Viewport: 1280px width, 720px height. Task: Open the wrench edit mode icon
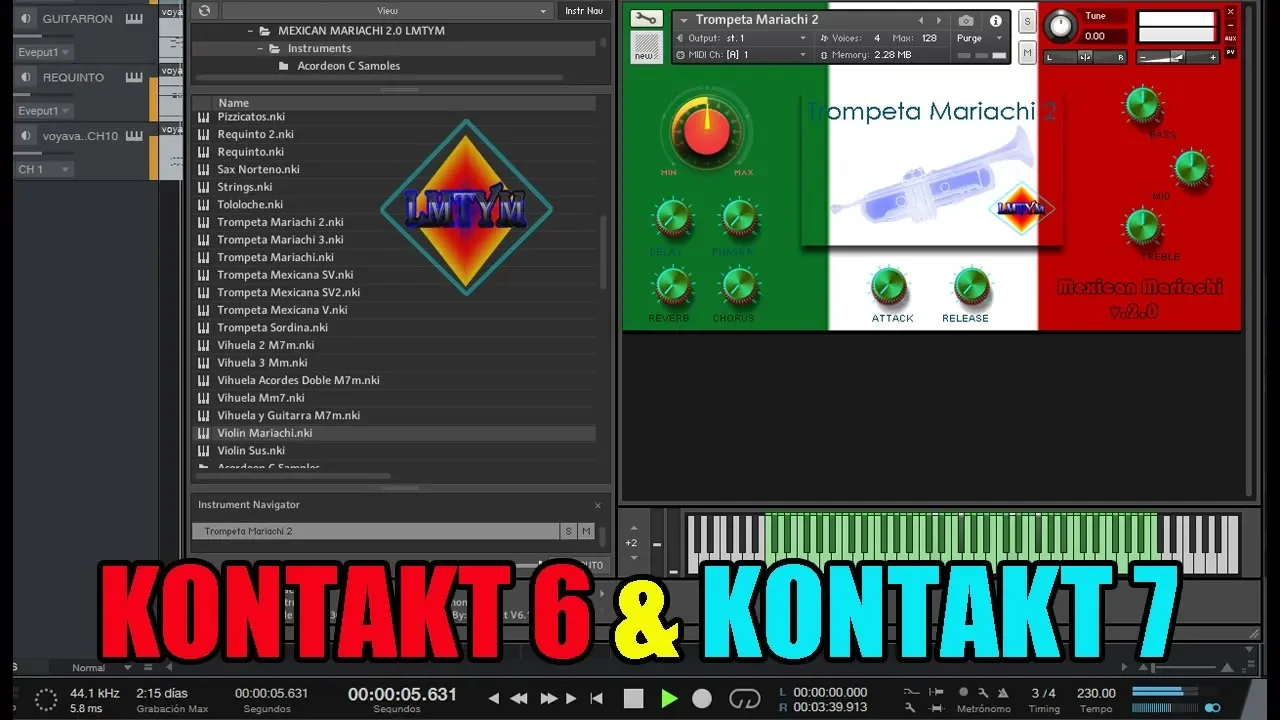[x=647, y=18]
